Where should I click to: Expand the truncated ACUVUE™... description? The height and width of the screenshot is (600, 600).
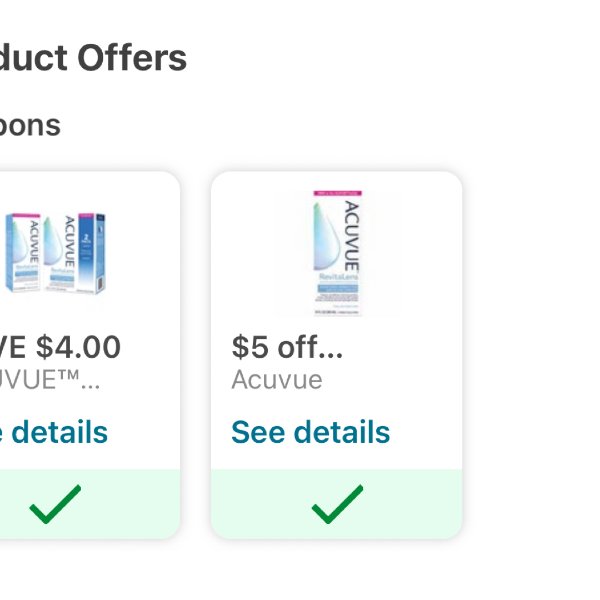(x=50, y=380)
